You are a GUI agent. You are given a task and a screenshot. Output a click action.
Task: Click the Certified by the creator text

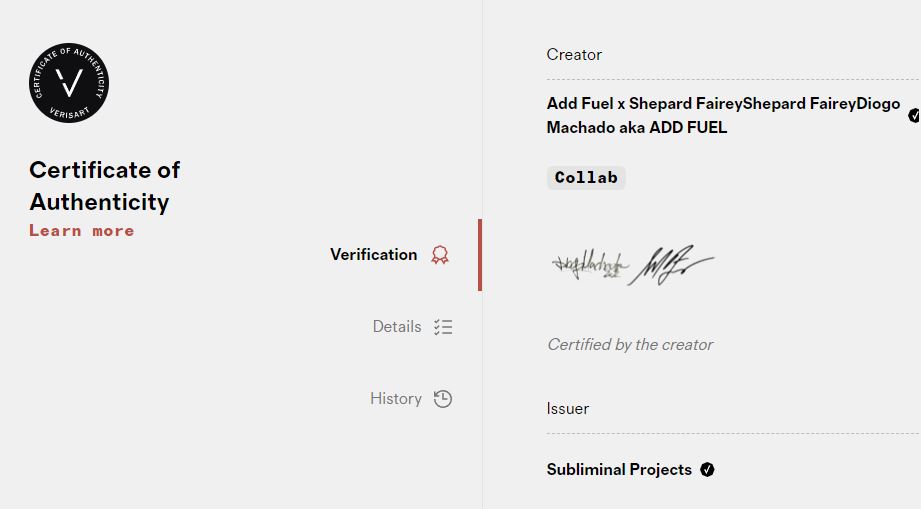tap(630, 345)
